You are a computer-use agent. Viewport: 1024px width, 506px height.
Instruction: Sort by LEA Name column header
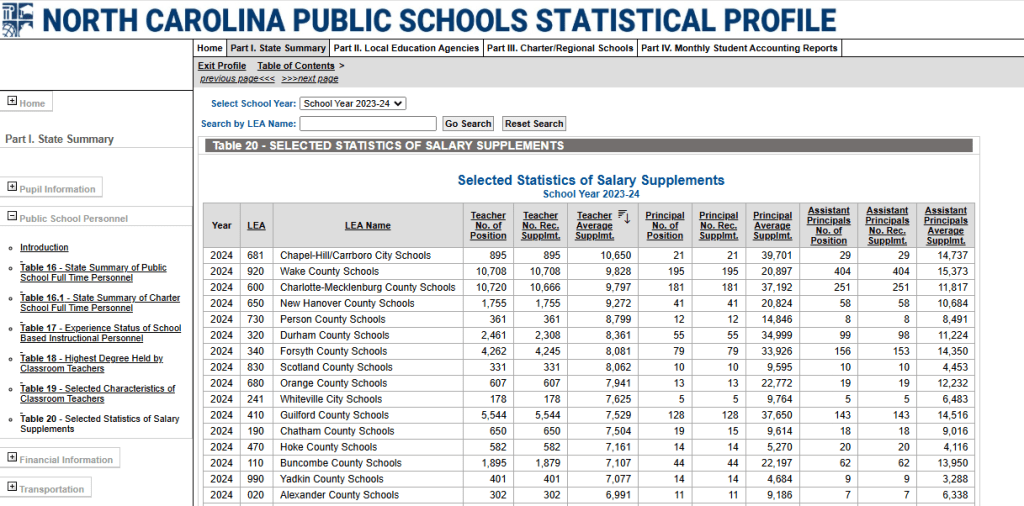[367, 226]
